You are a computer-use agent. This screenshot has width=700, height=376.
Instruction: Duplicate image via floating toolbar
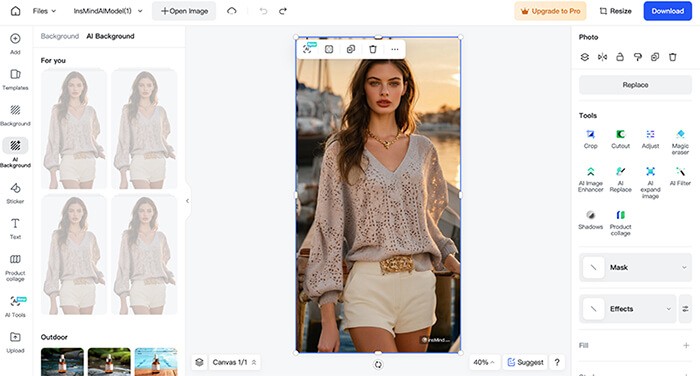coord(351,49)
